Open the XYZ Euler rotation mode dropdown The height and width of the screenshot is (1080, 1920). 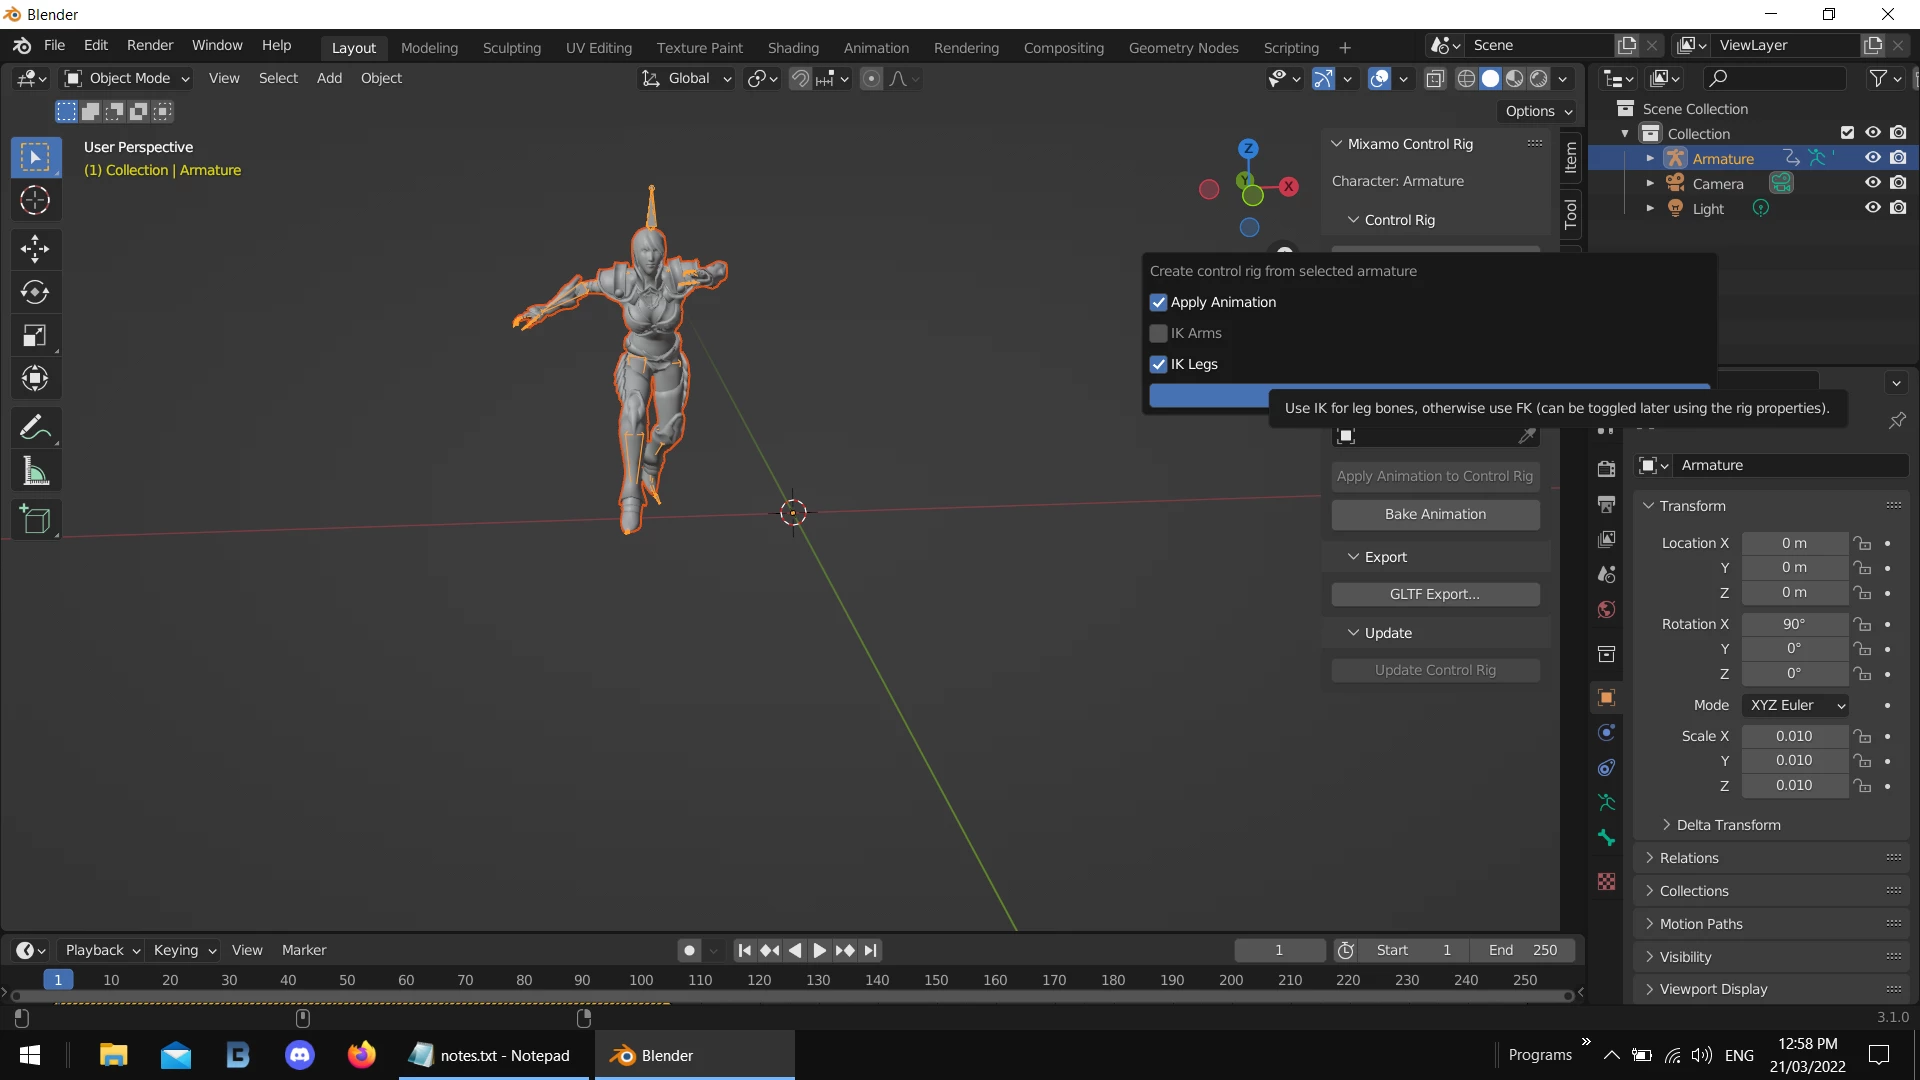(x=1795, y=705)
